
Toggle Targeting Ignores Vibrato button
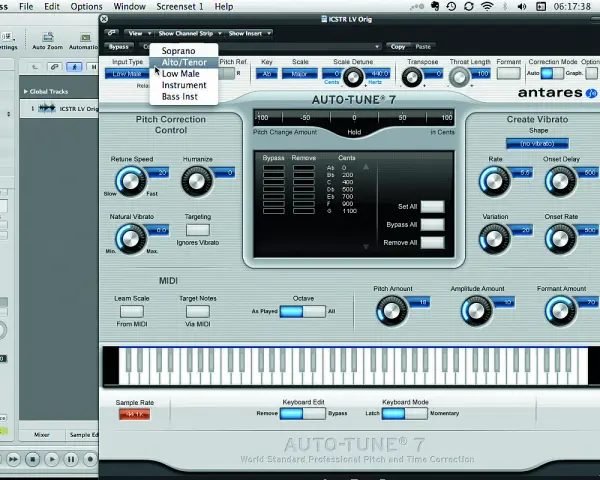197,230
